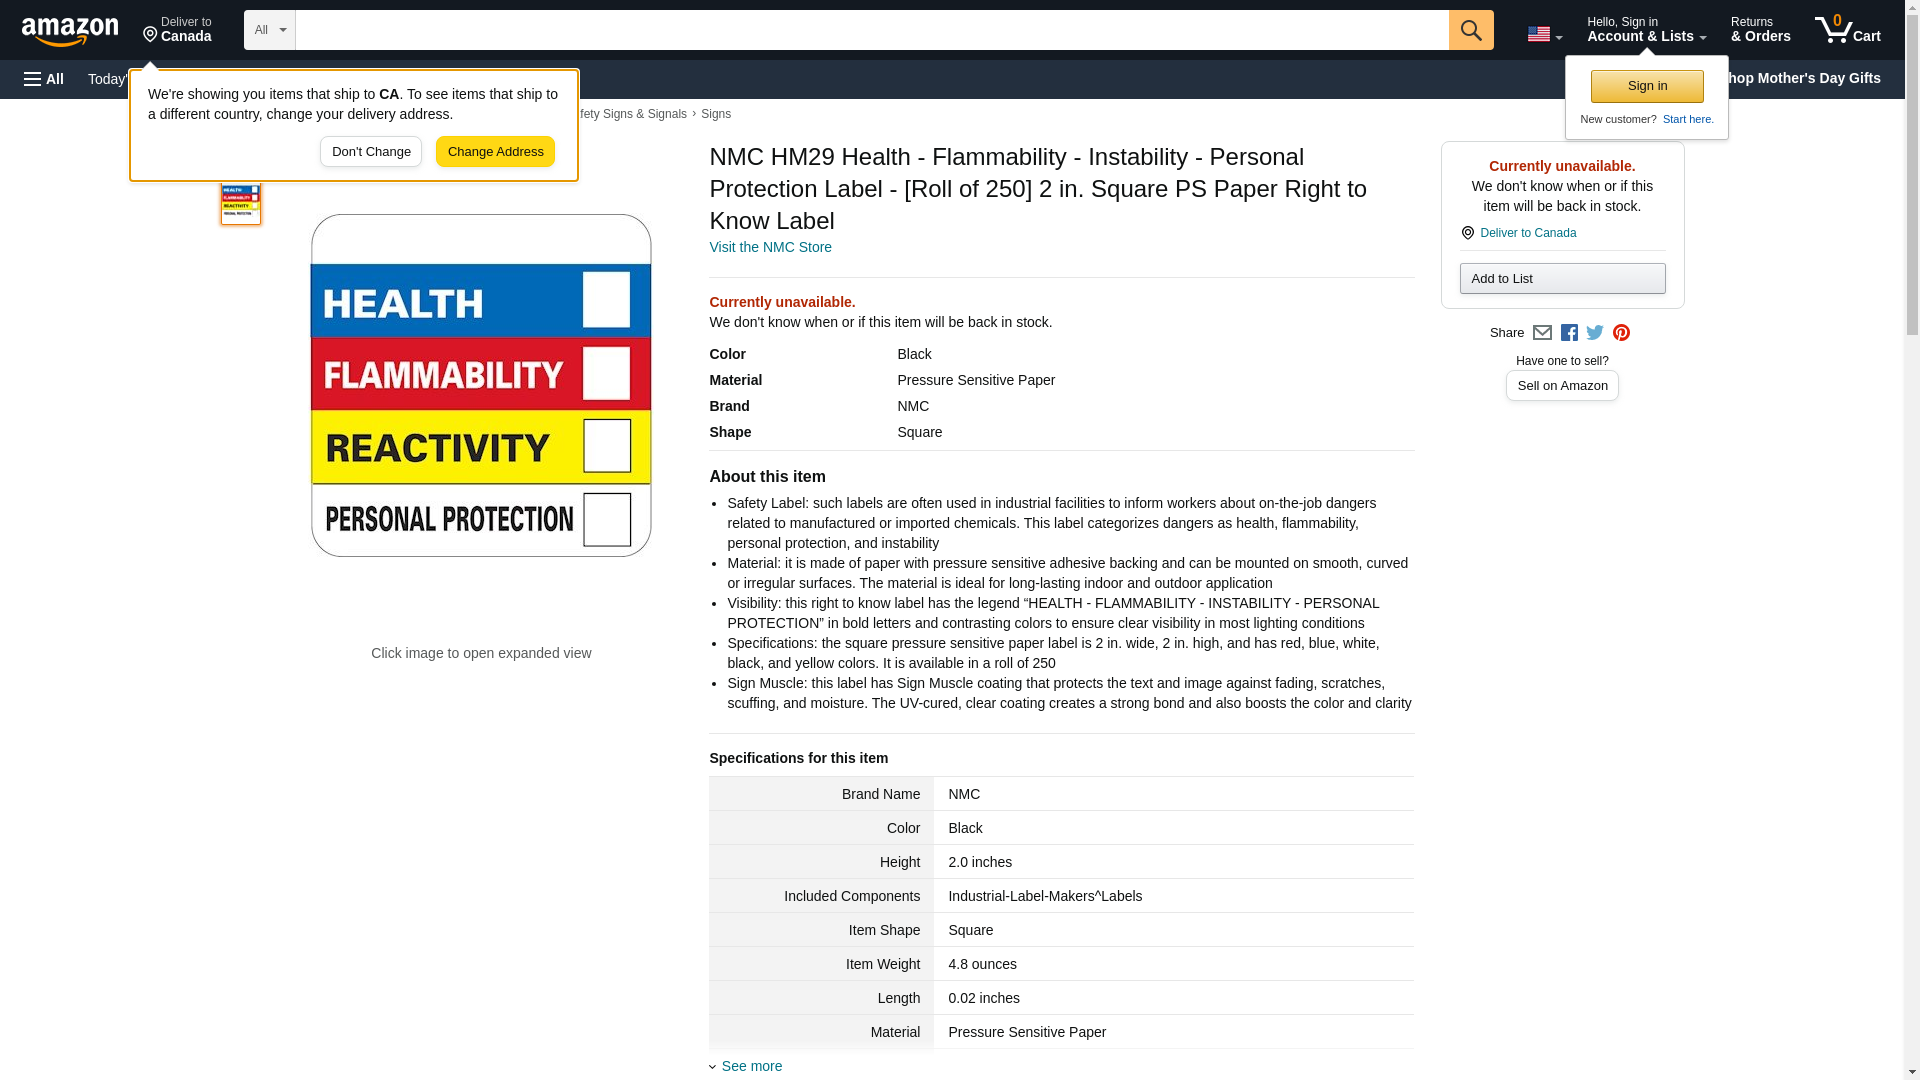Viewport: 1920px width, 1080px height.
Task: Open the All hamburger menu
Action: (x=44, y=79)
